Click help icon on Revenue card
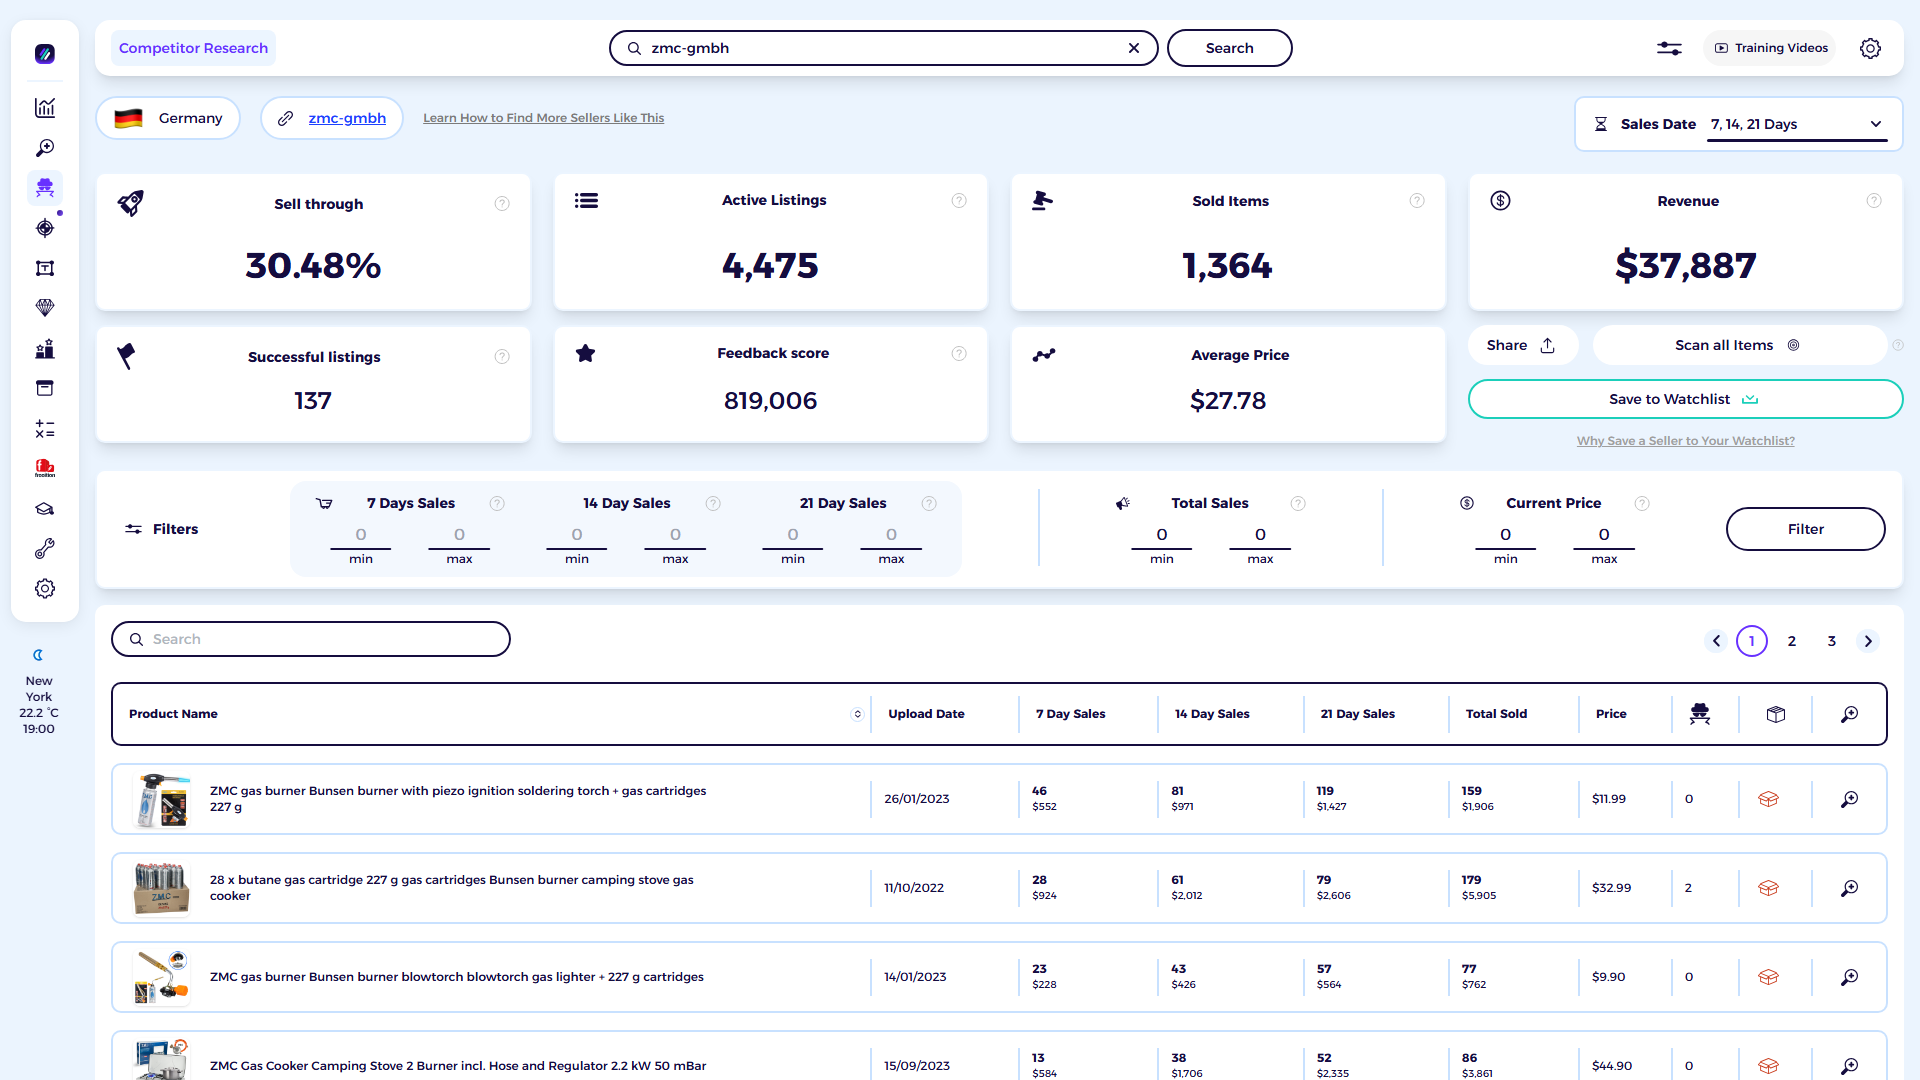 coord(1874,201)
